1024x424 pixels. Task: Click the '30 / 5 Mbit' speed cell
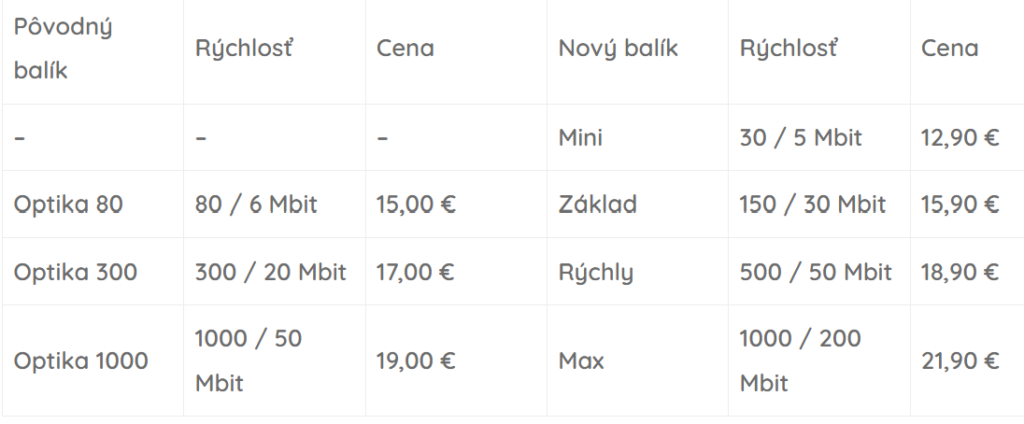click(800, 137)
